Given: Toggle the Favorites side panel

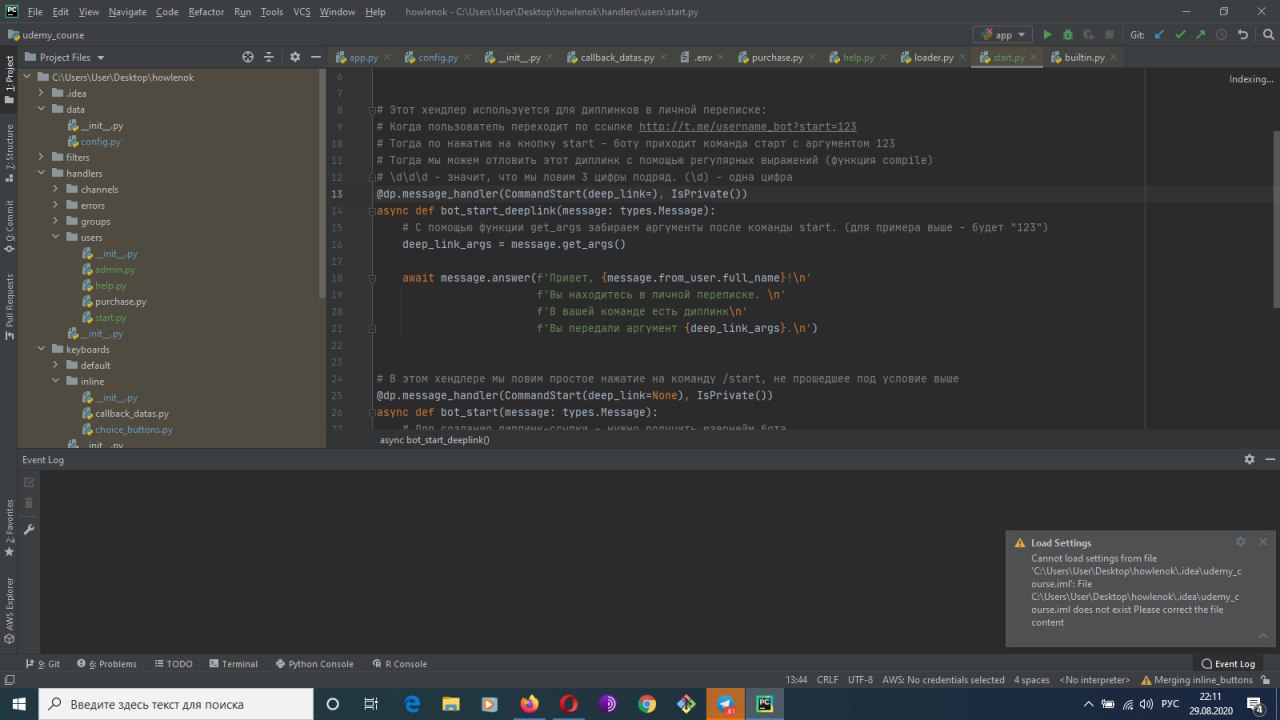Looking at the screenshot, I should (9, 528).
